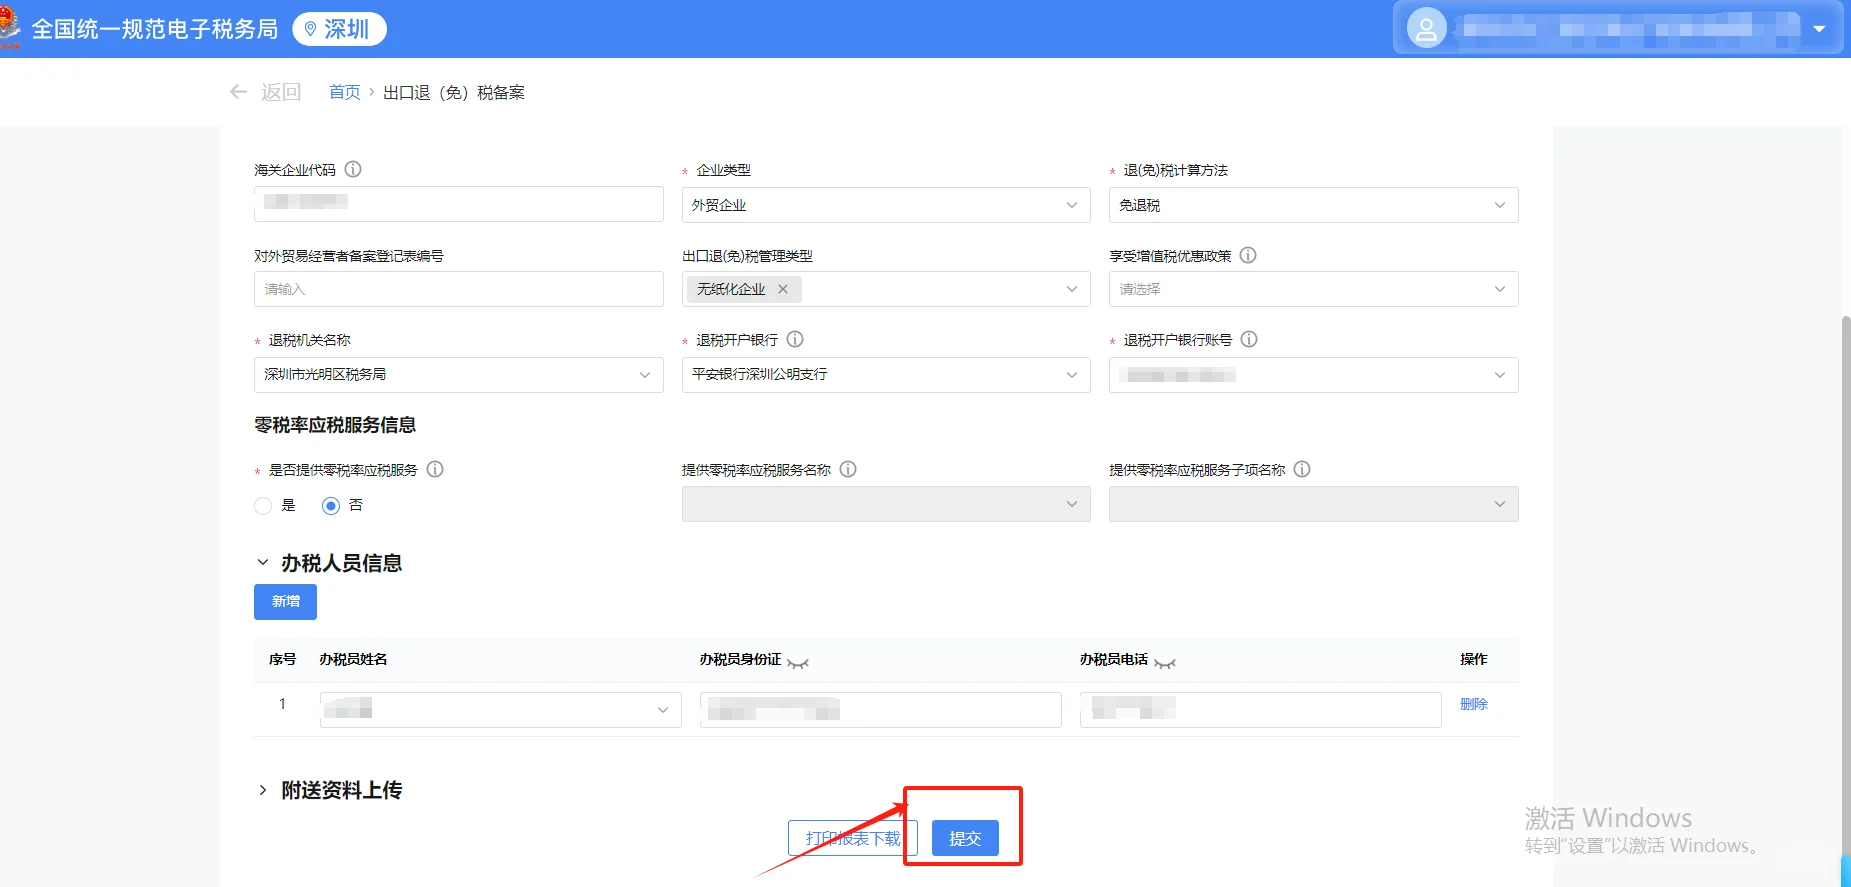This screenshot has width=1851, height=887.
Task: Click the 办税员身份证 input field in row 1
Action: (880, 710)
